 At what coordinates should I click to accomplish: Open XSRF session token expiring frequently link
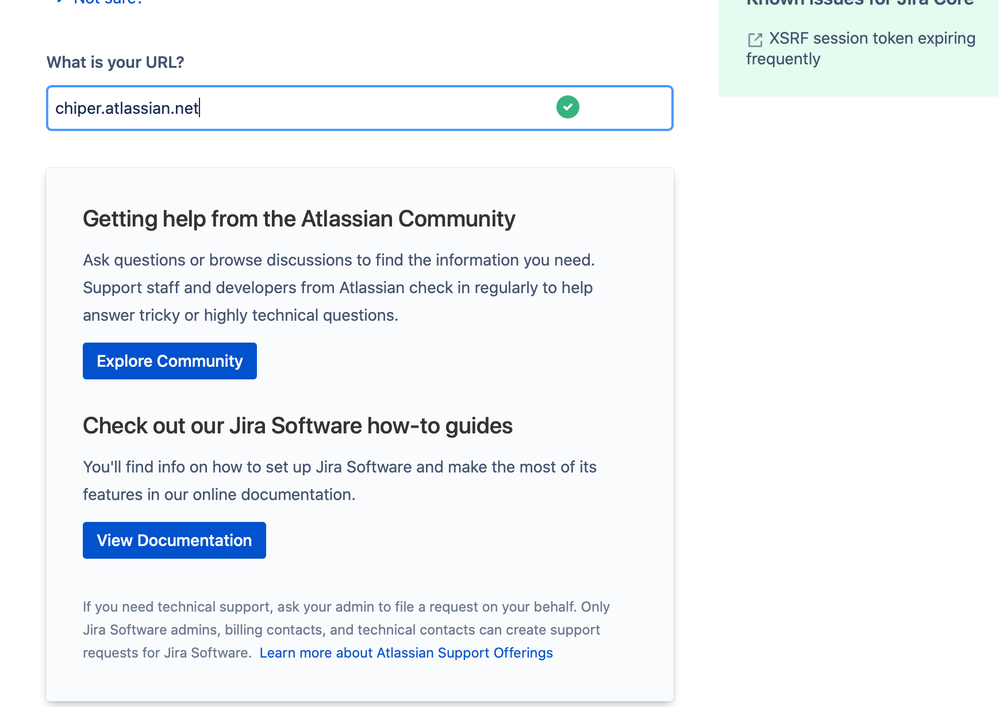click(x=861, y=48)
